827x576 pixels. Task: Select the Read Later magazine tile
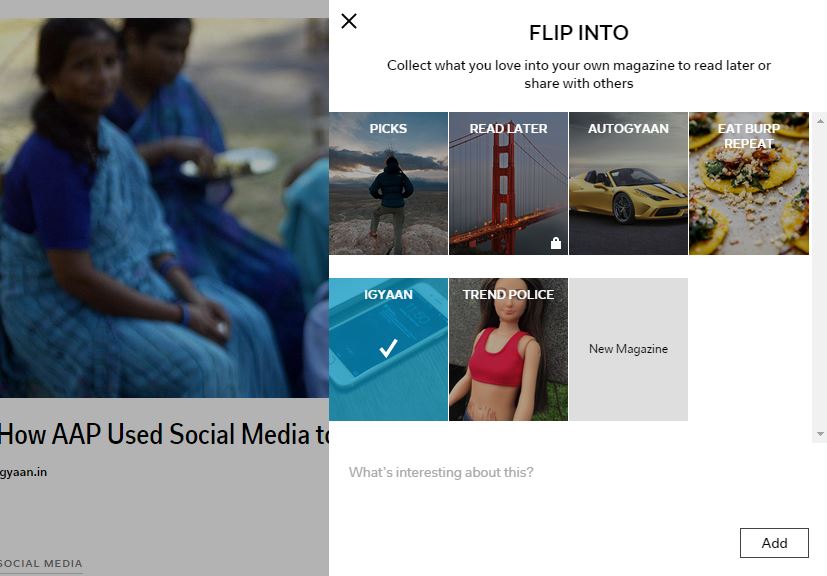tap(508, 184)
